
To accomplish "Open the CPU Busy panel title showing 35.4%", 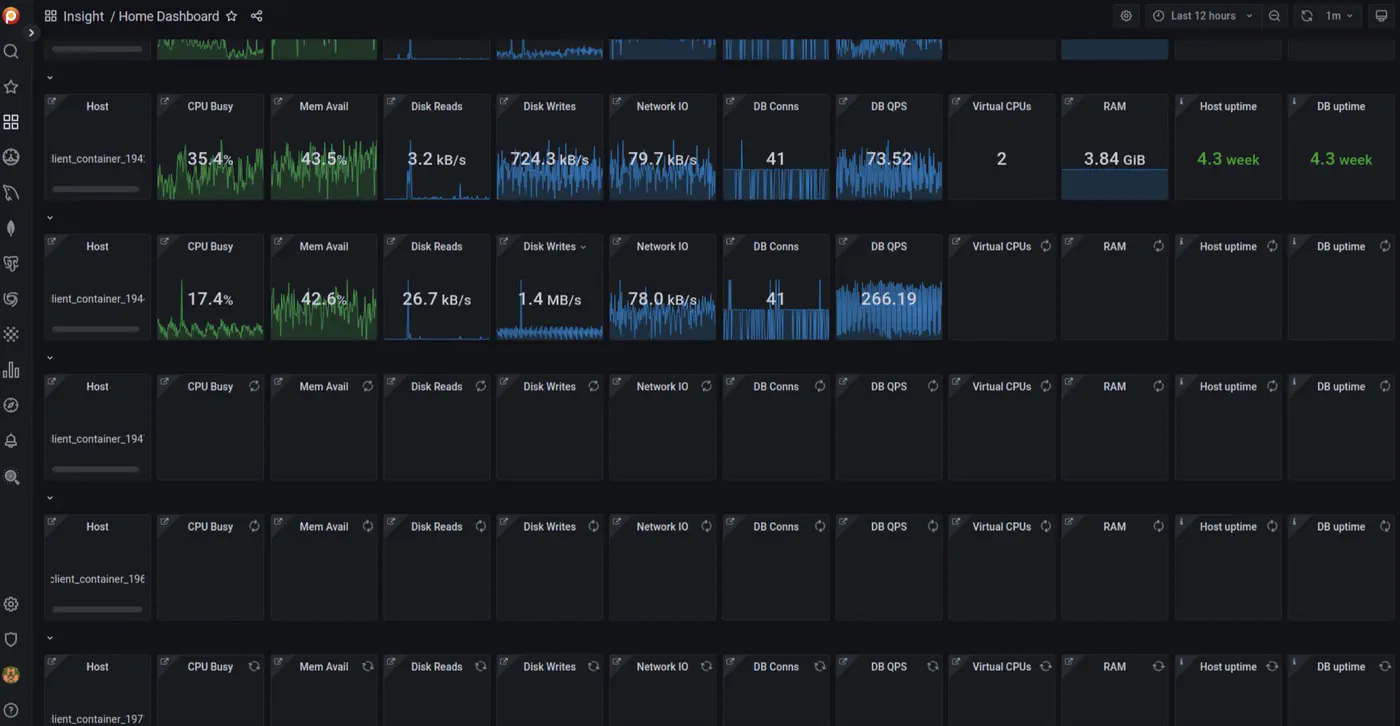I will tap(210, 106).
